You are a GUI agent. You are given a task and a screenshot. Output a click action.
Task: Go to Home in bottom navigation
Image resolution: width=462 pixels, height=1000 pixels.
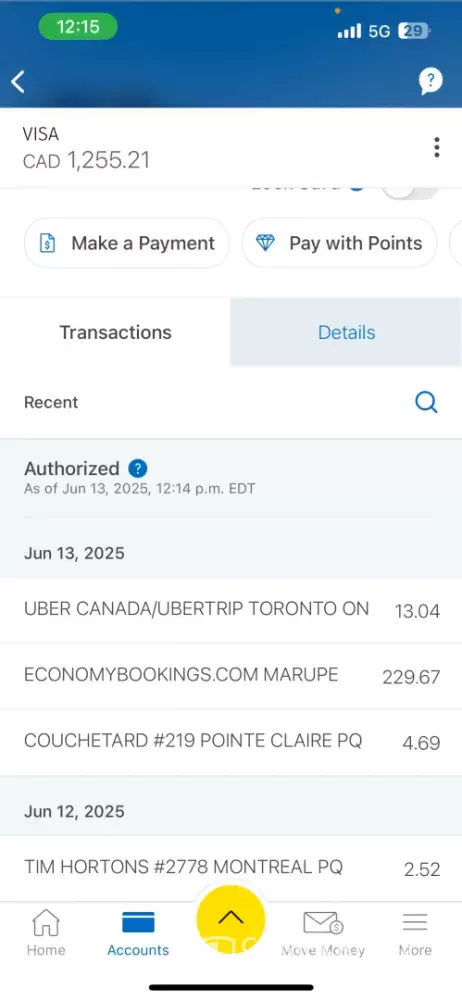pyautogui.click(x=45, y=932)
